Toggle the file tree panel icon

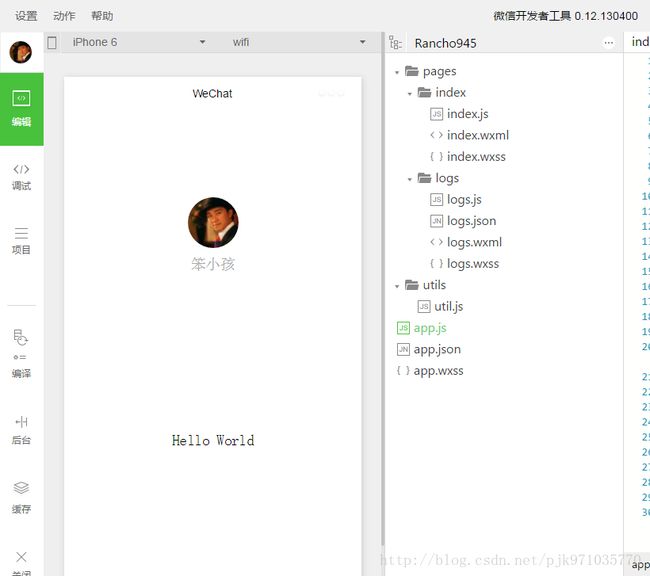[395, 43]
